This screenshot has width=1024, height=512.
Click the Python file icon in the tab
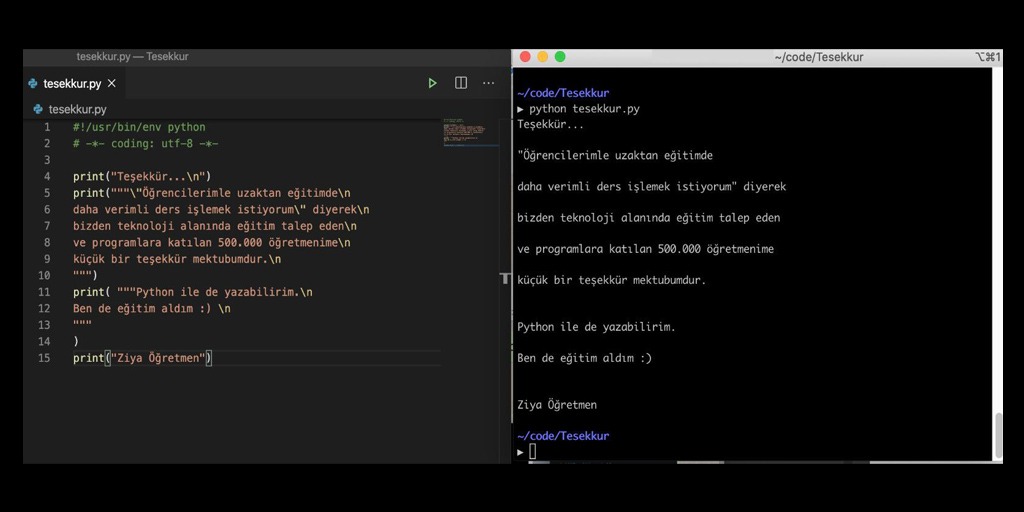point(33,84)
